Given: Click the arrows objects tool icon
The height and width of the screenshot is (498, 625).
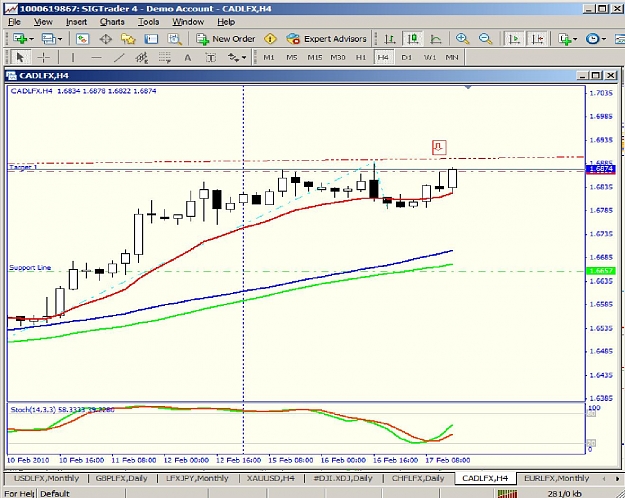Looking at the screenshot, I should tap(234, 58).
